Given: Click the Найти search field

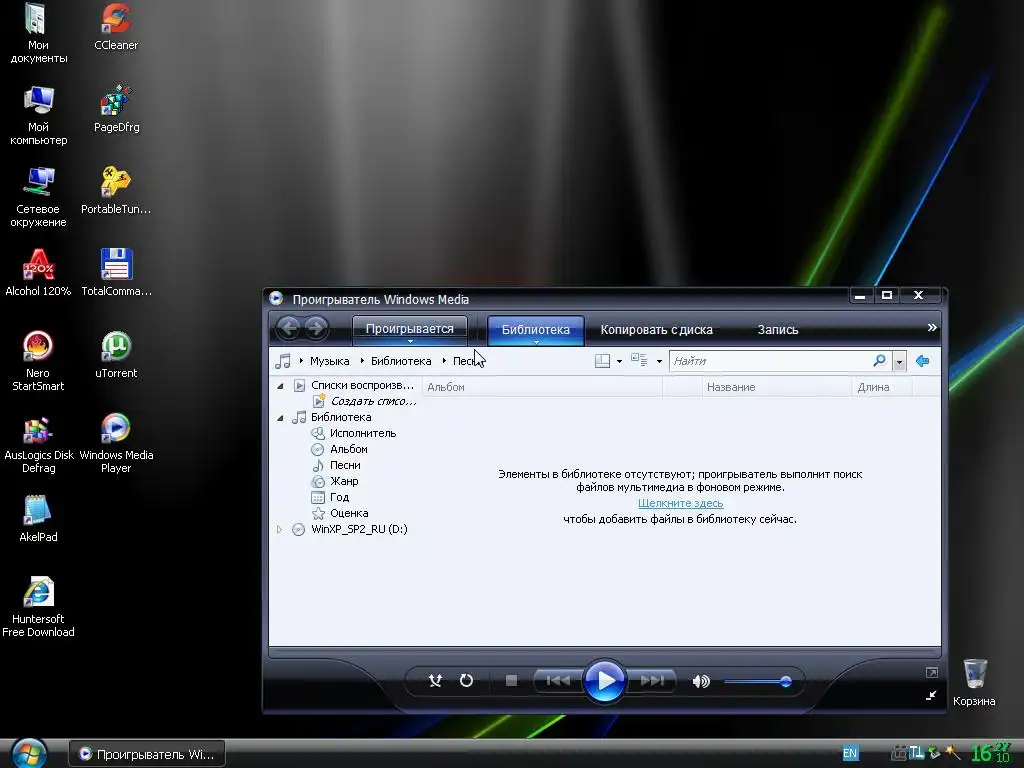Looking at the screenshot, I should point(771,361).
